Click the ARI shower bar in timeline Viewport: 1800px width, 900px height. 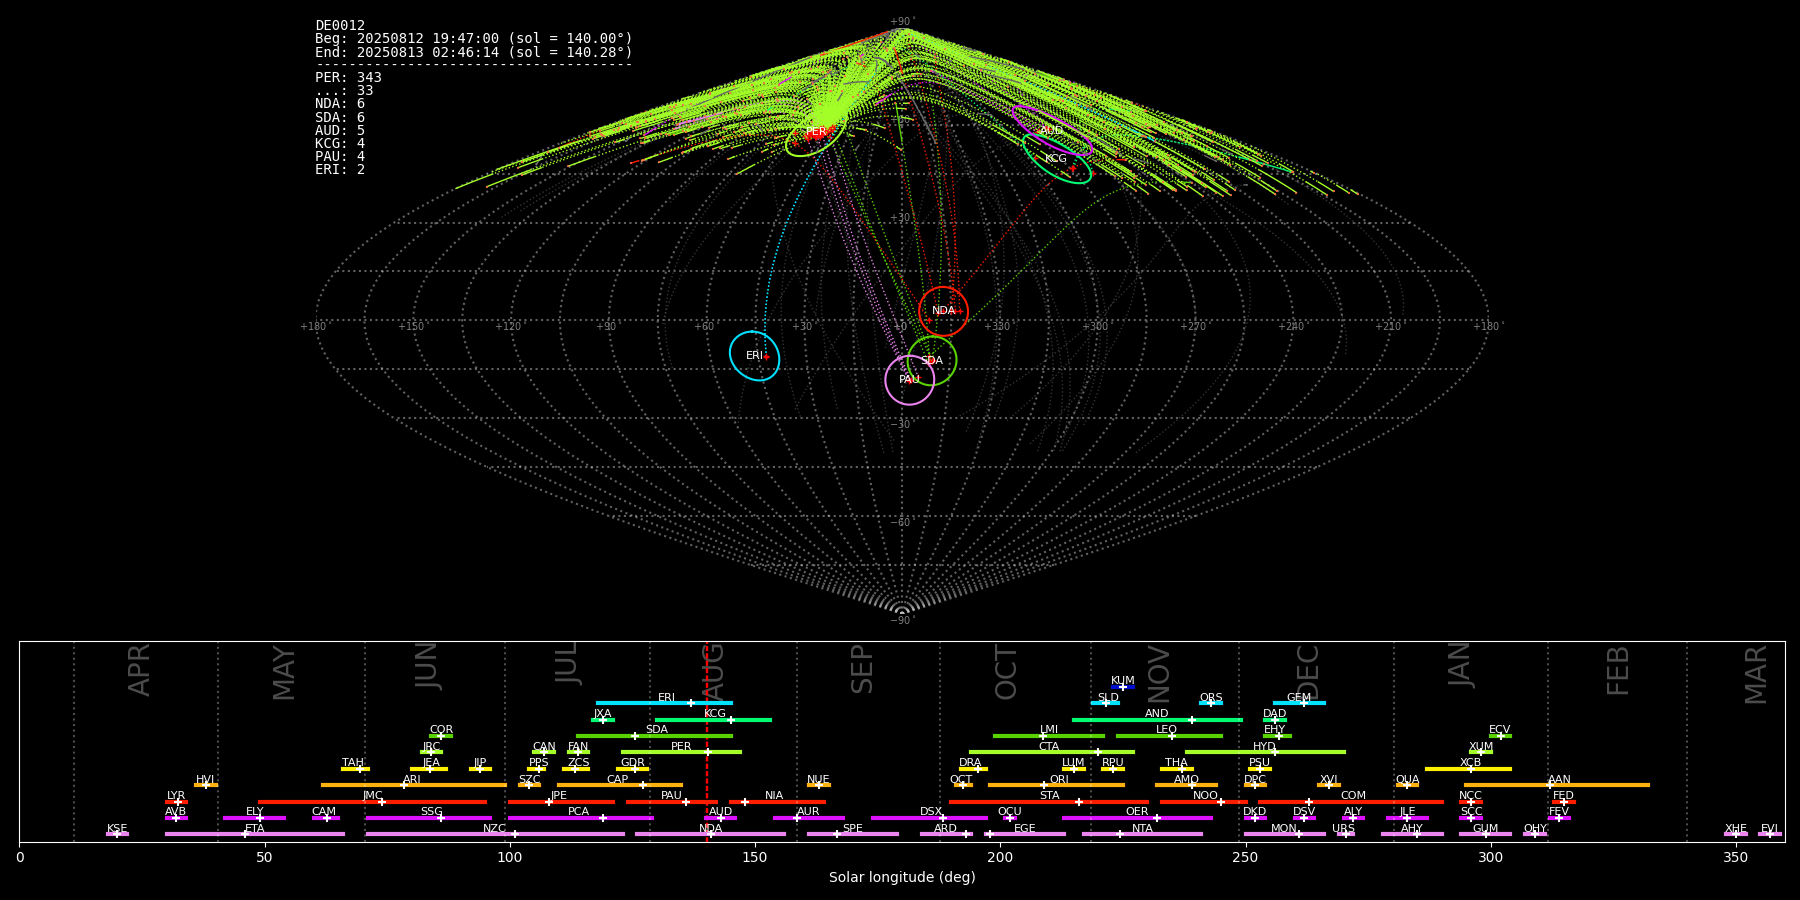414,785
